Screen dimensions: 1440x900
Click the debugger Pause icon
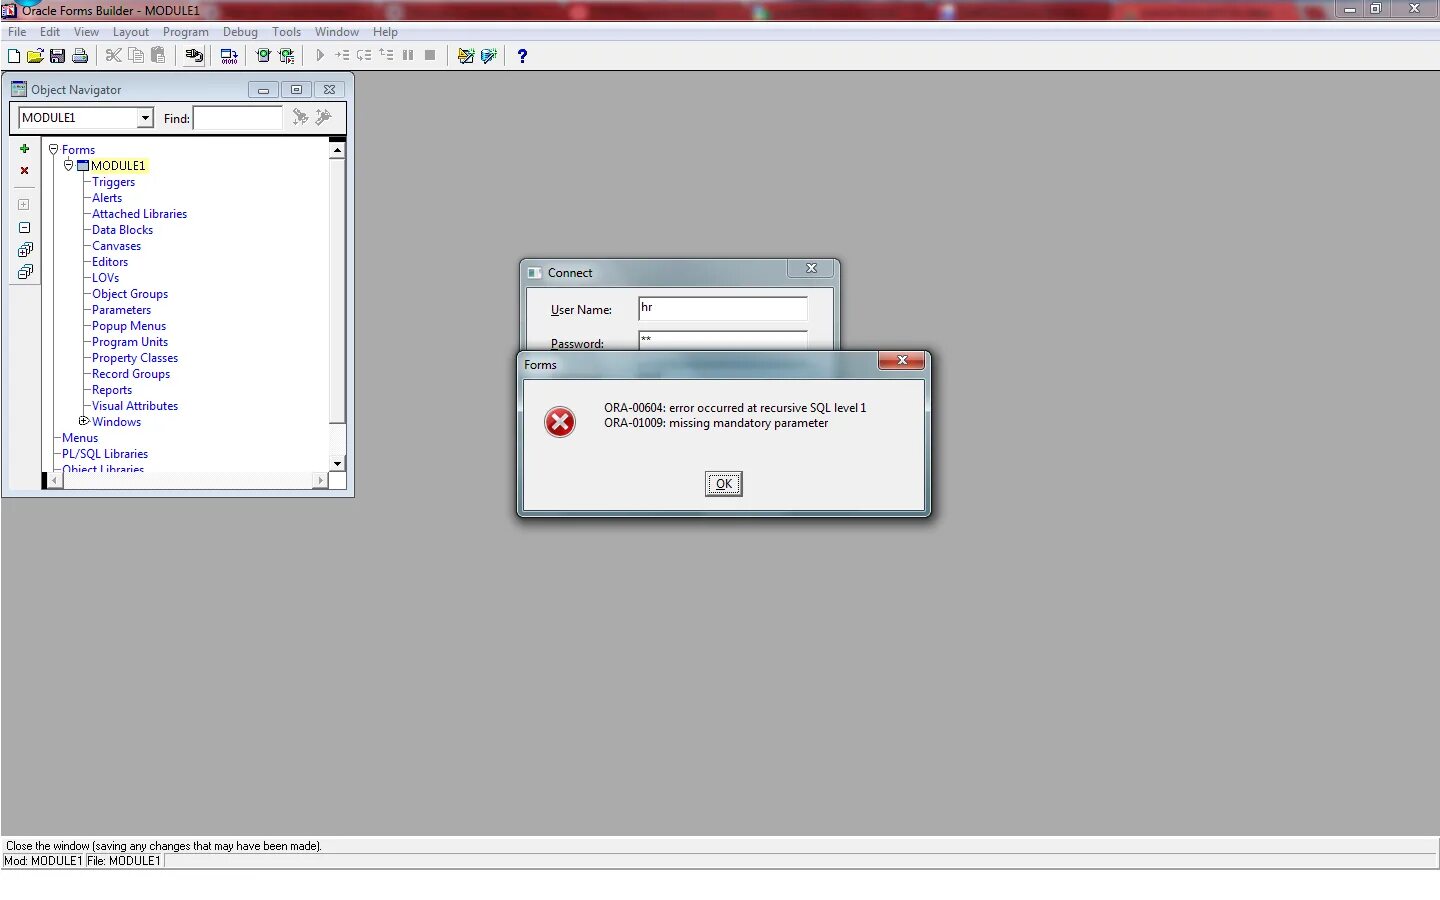click(408, 56)
